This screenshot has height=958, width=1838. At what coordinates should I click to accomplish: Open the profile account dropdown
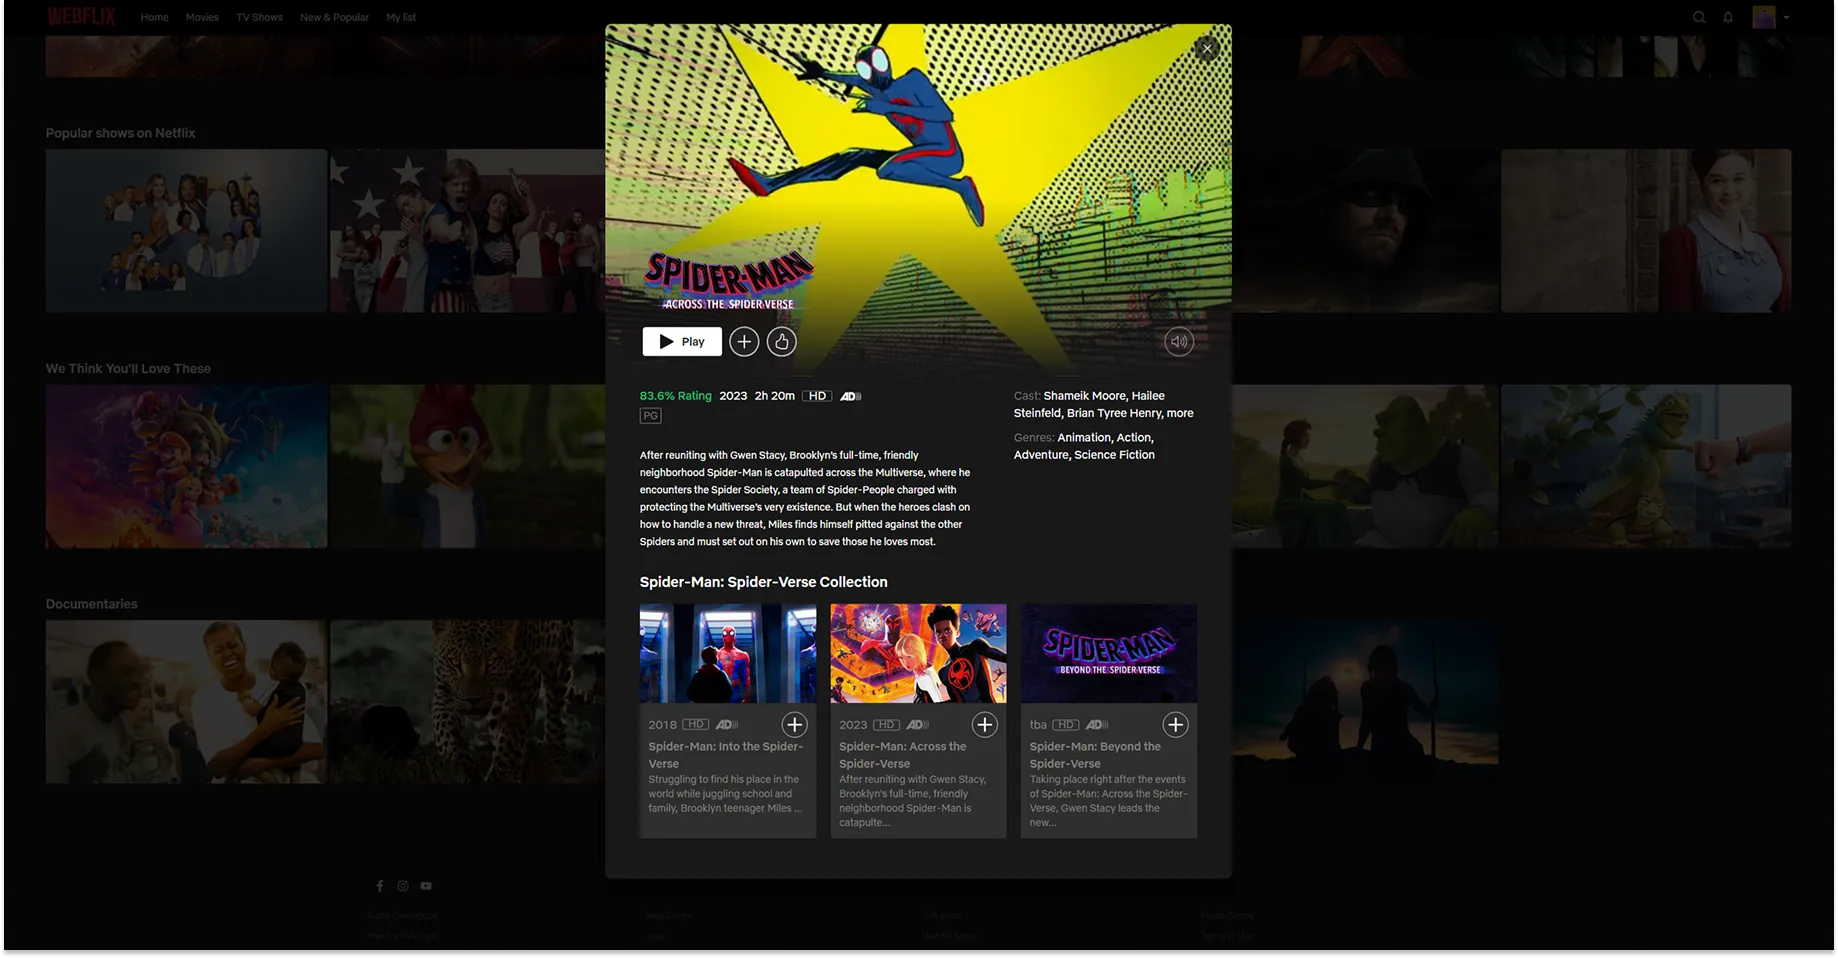[x=1766, y=17]
